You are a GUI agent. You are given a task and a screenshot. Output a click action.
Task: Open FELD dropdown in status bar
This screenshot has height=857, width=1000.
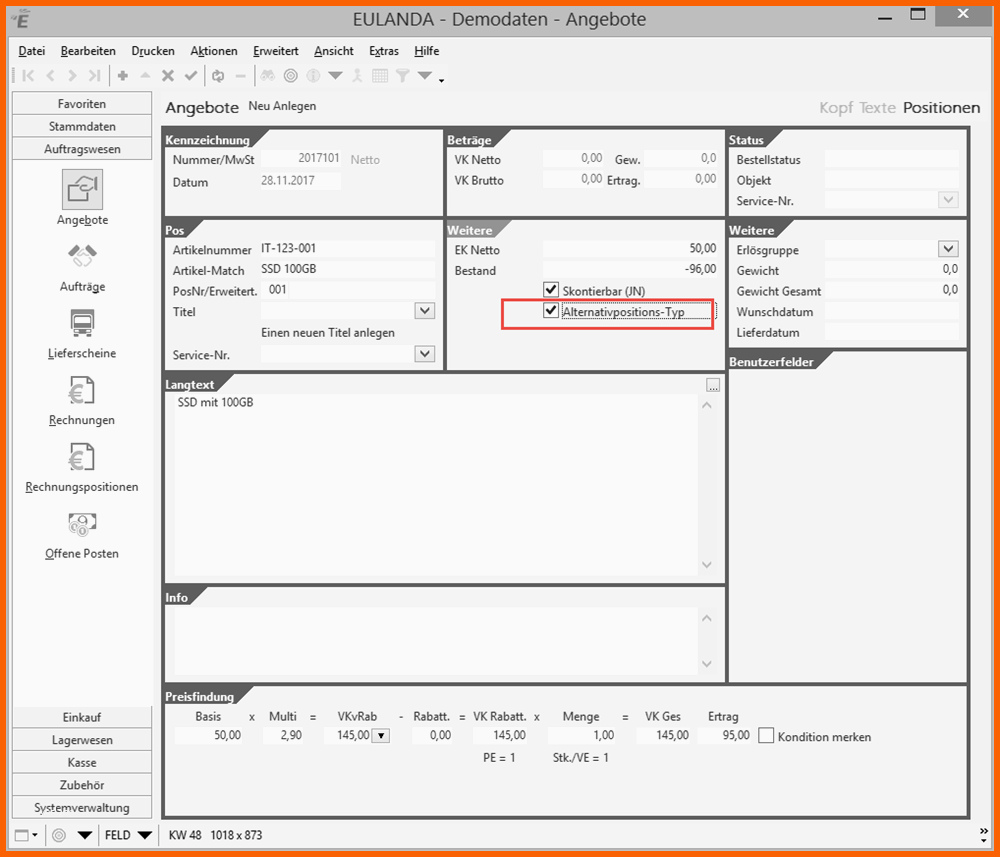145,835
